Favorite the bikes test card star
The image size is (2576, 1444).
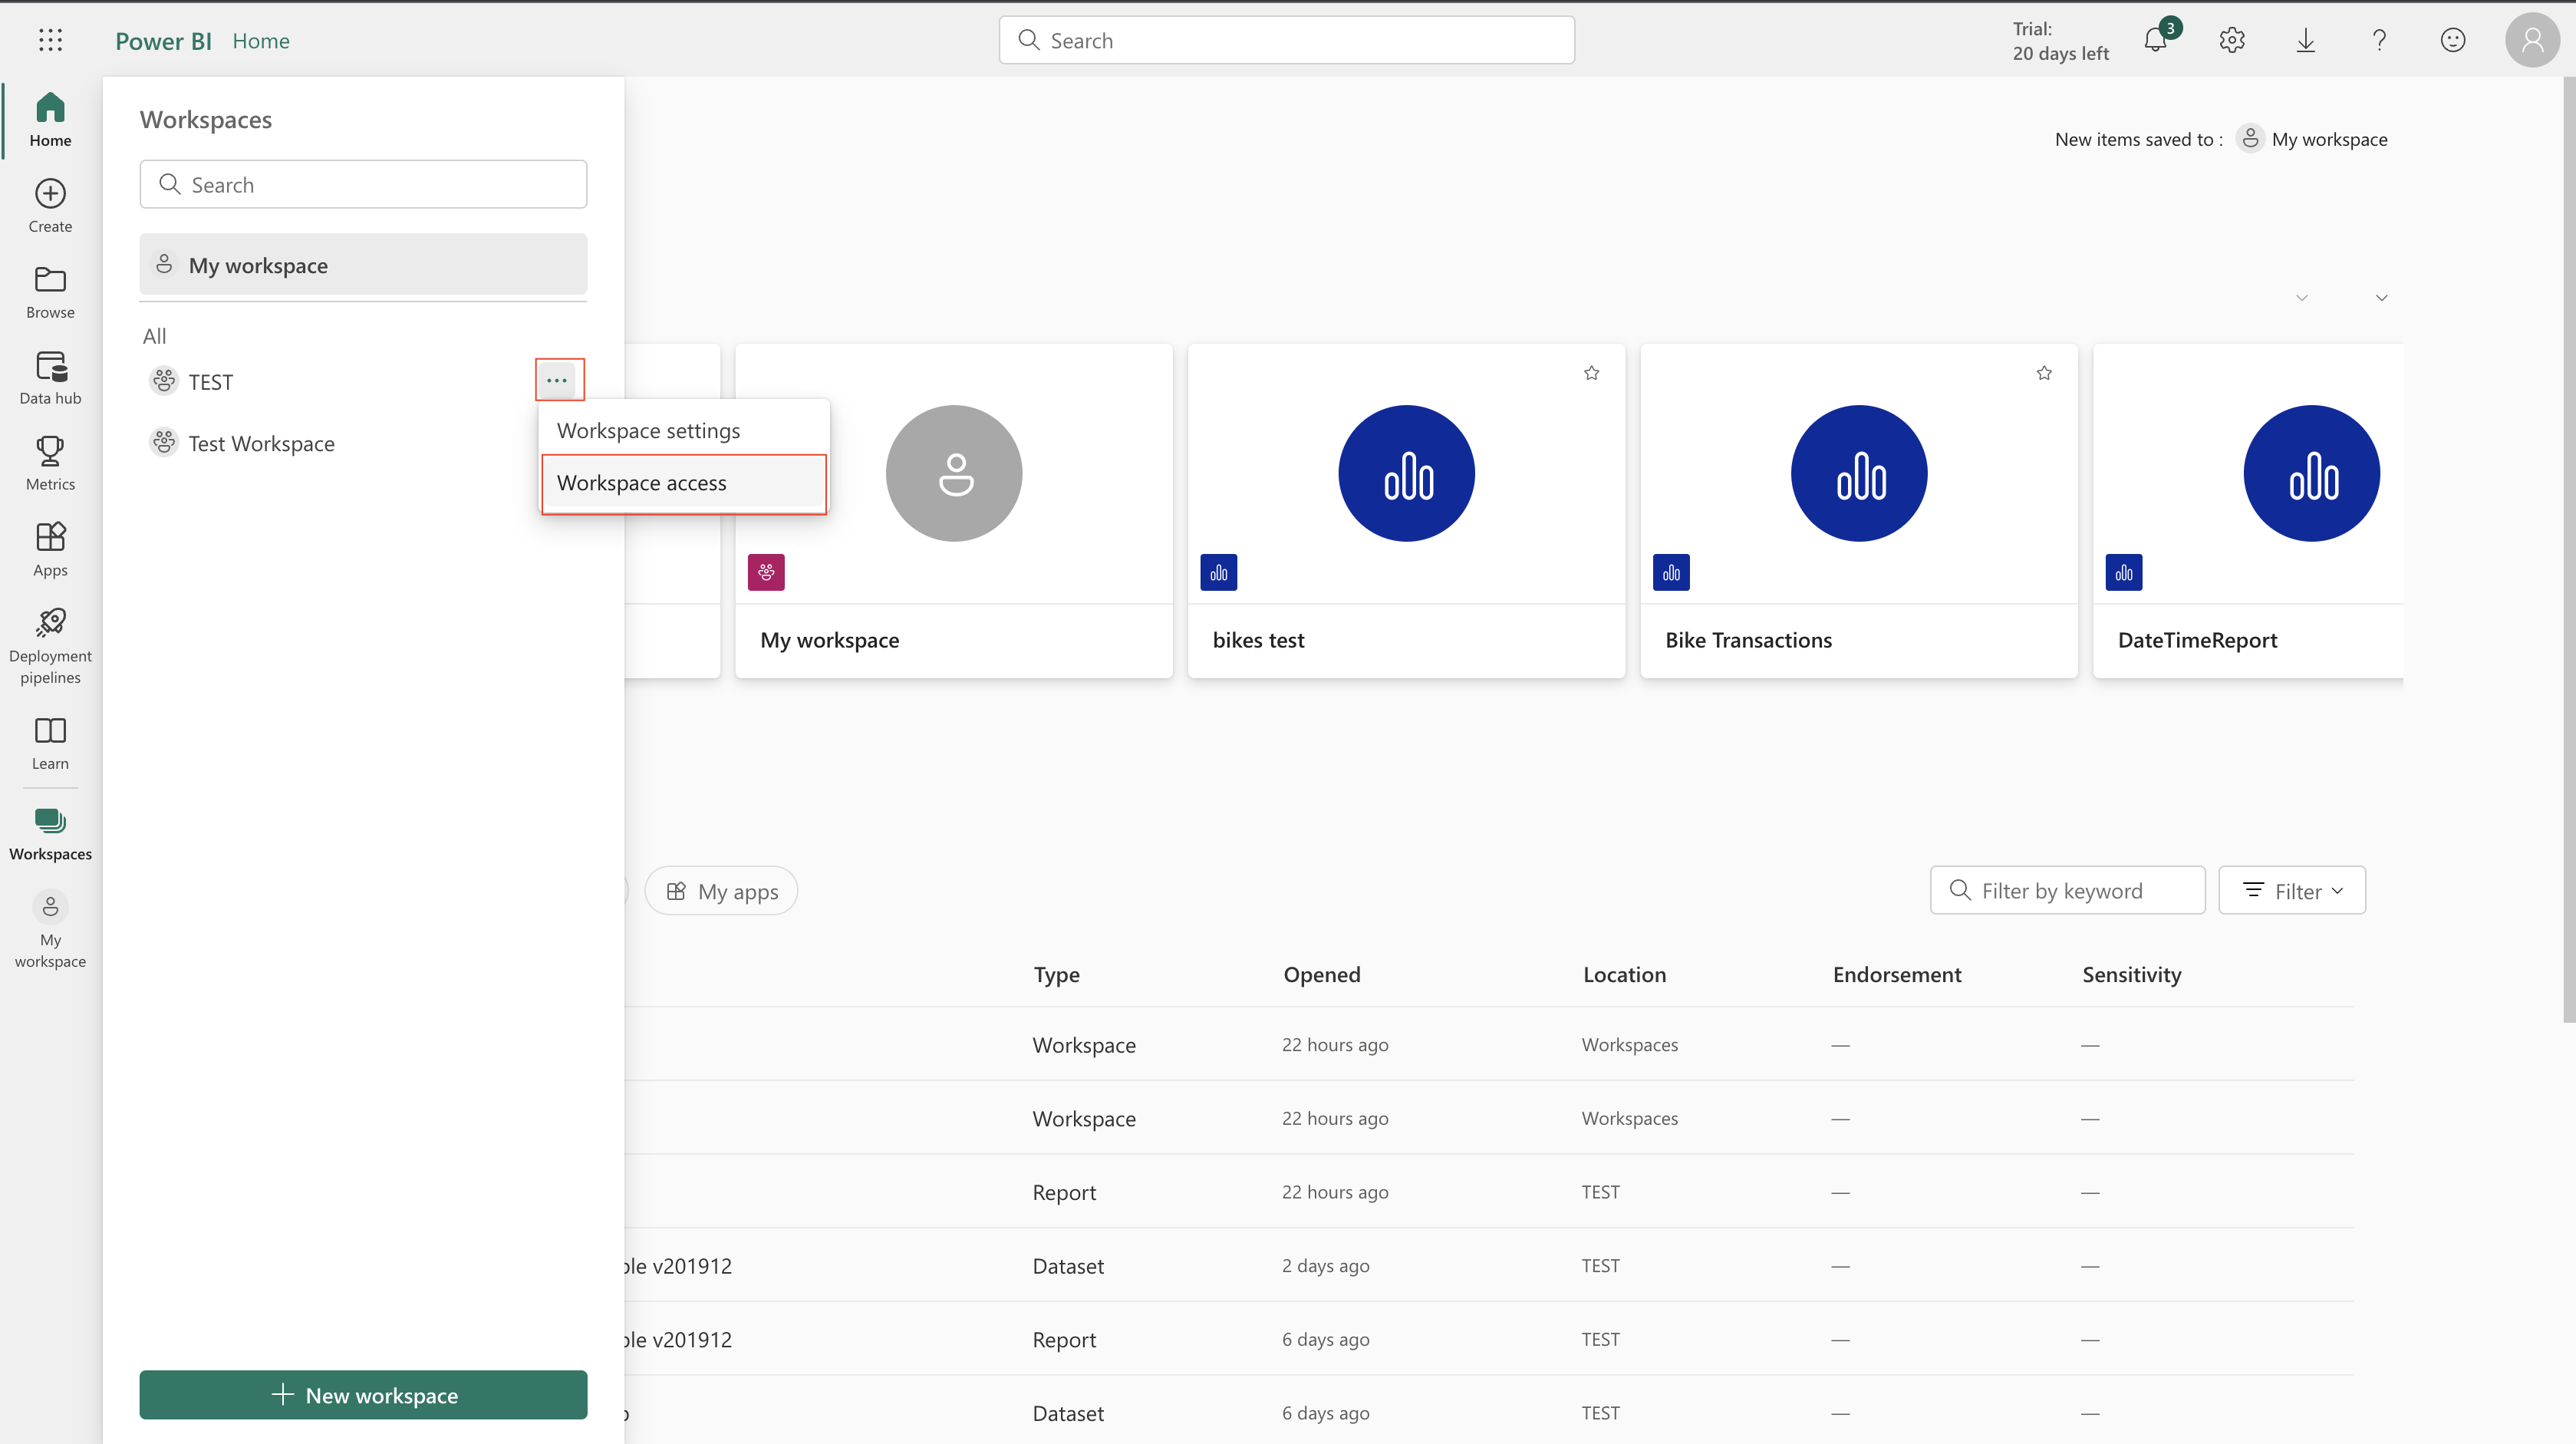1592,373
